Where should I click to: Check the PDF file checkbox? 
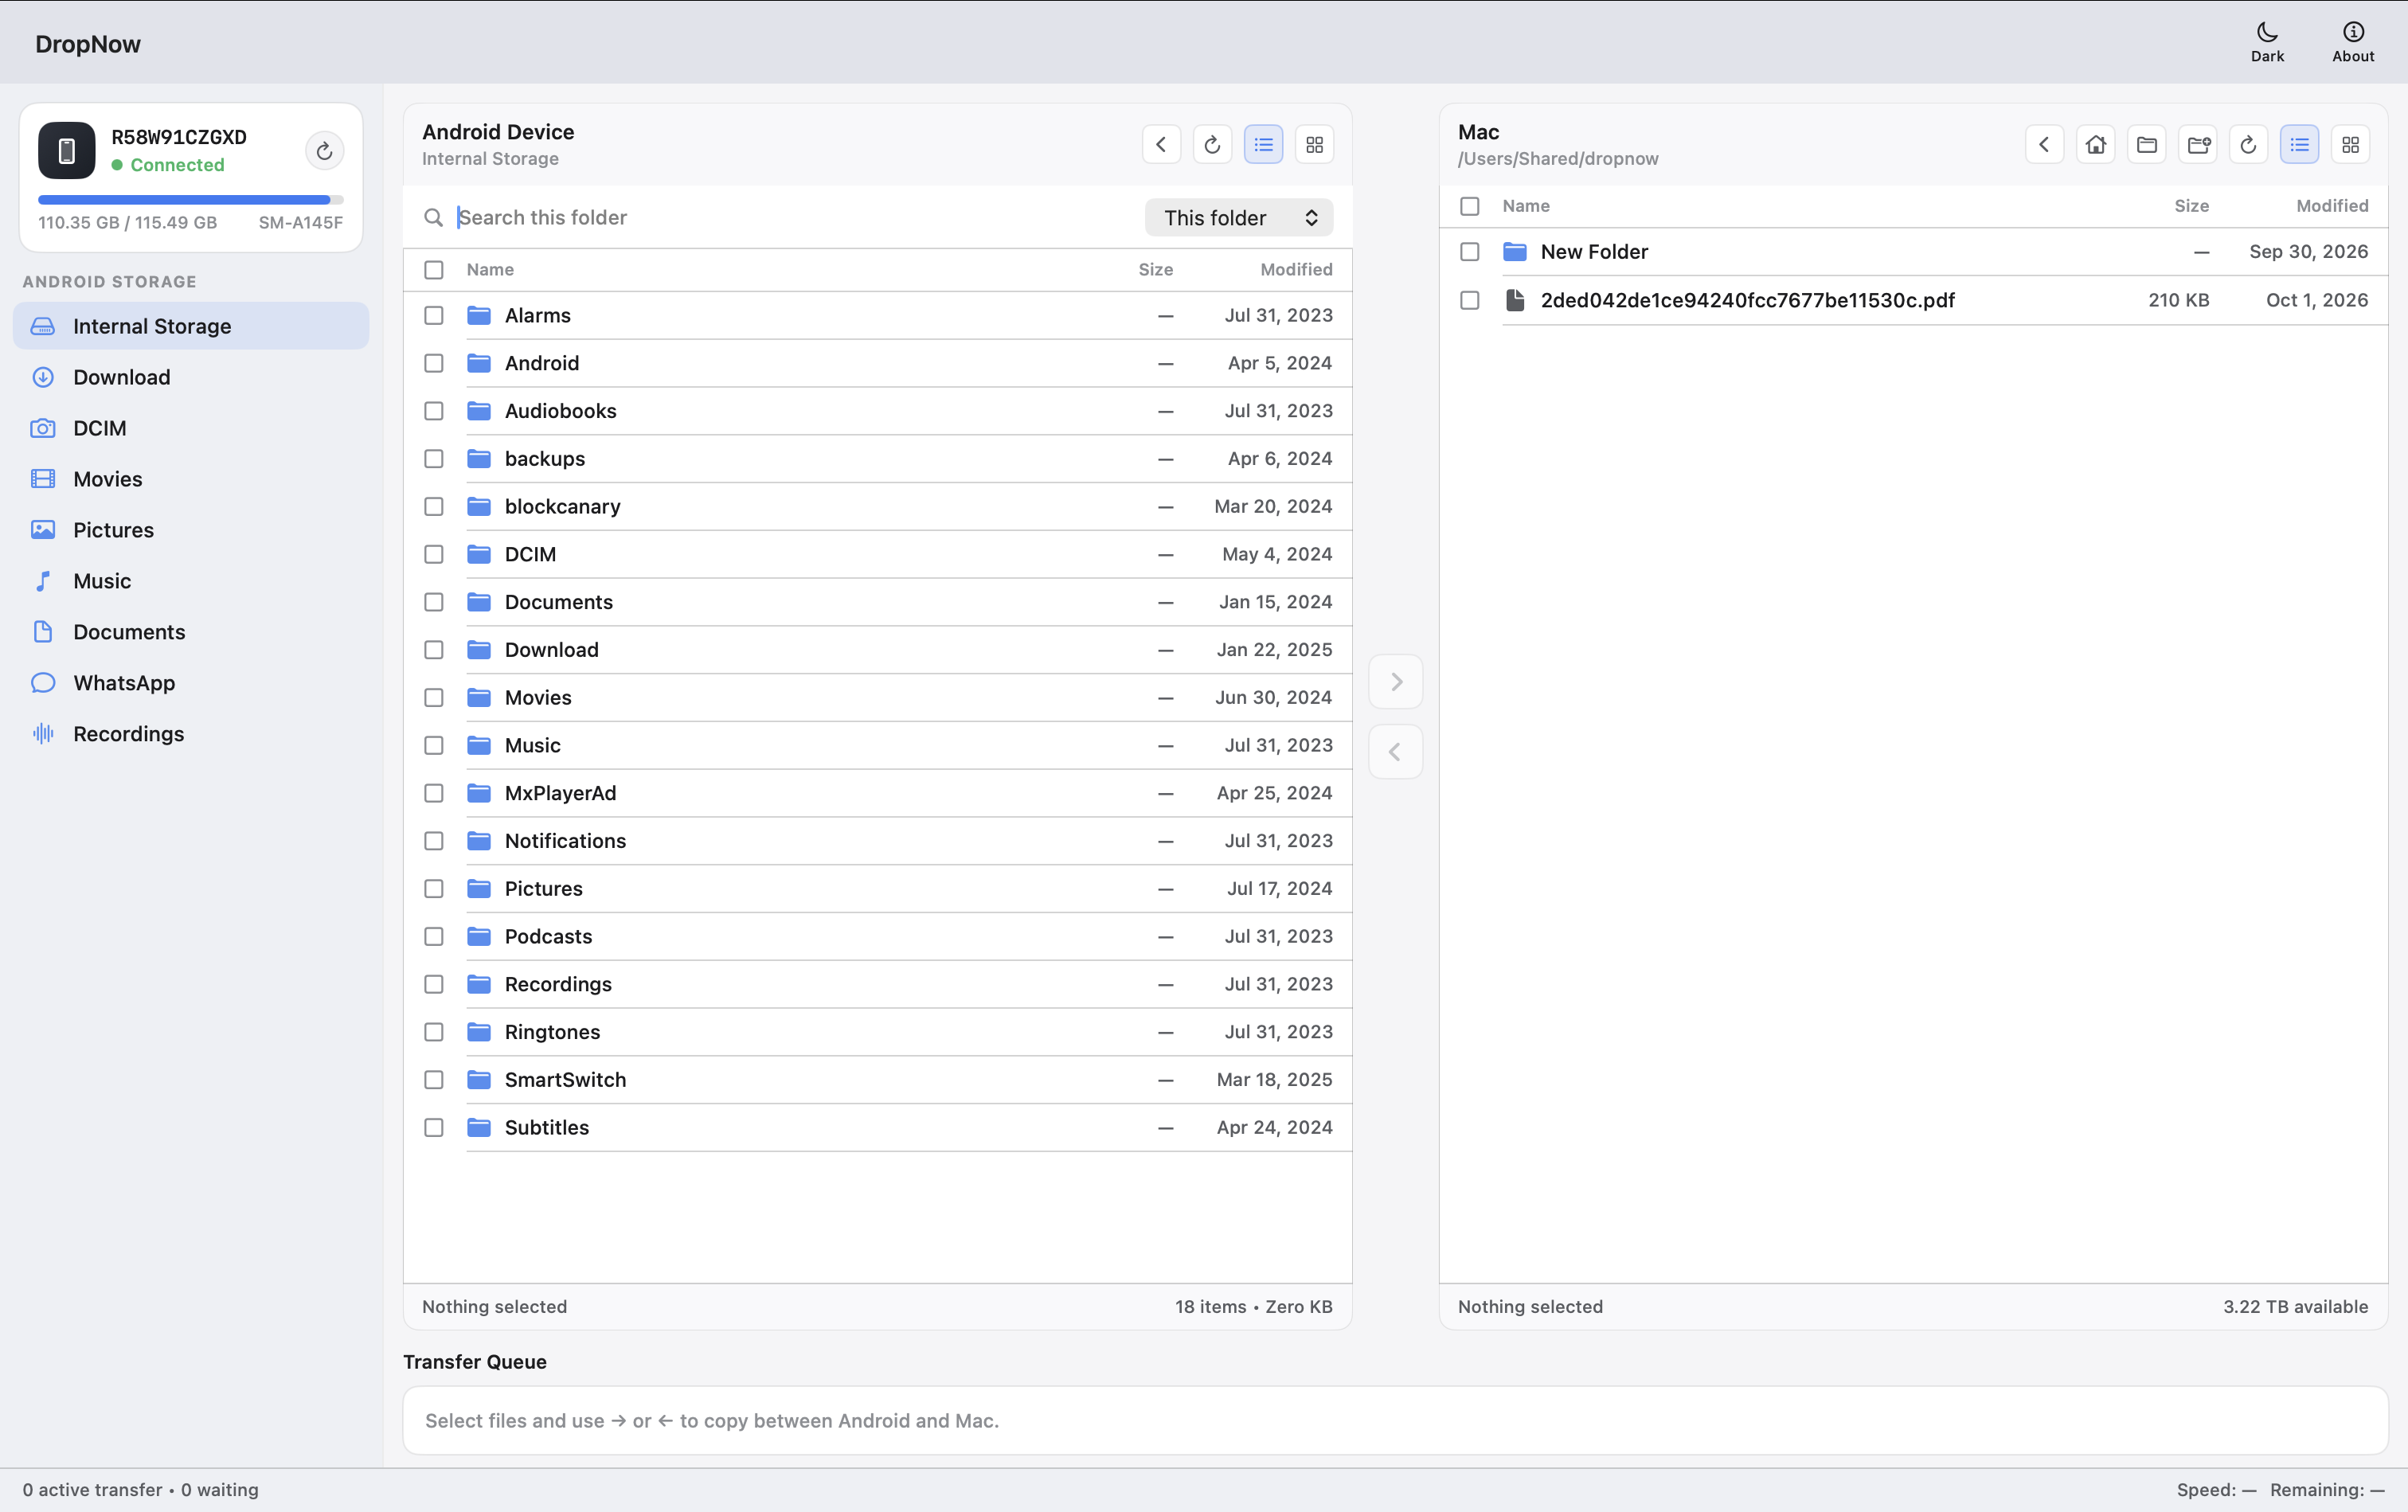1469,300
